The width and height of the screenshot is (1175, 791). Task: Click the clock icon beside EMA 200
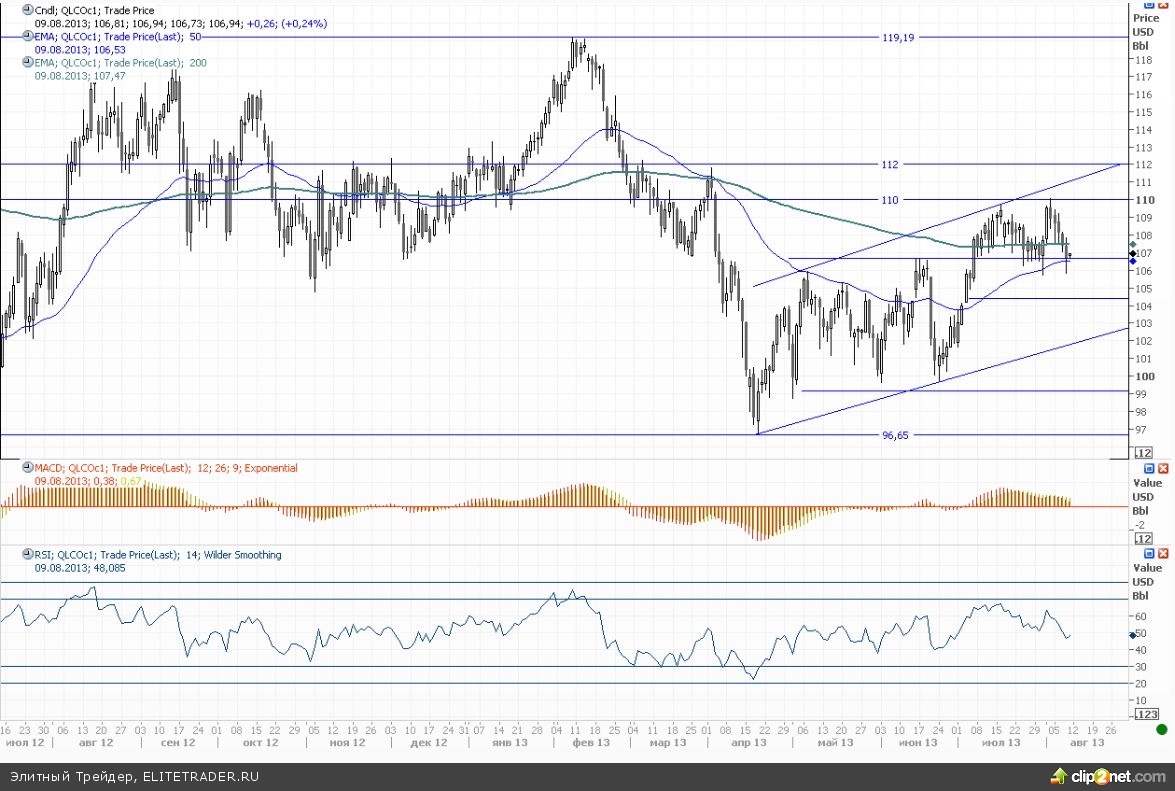tap(27, 62)
